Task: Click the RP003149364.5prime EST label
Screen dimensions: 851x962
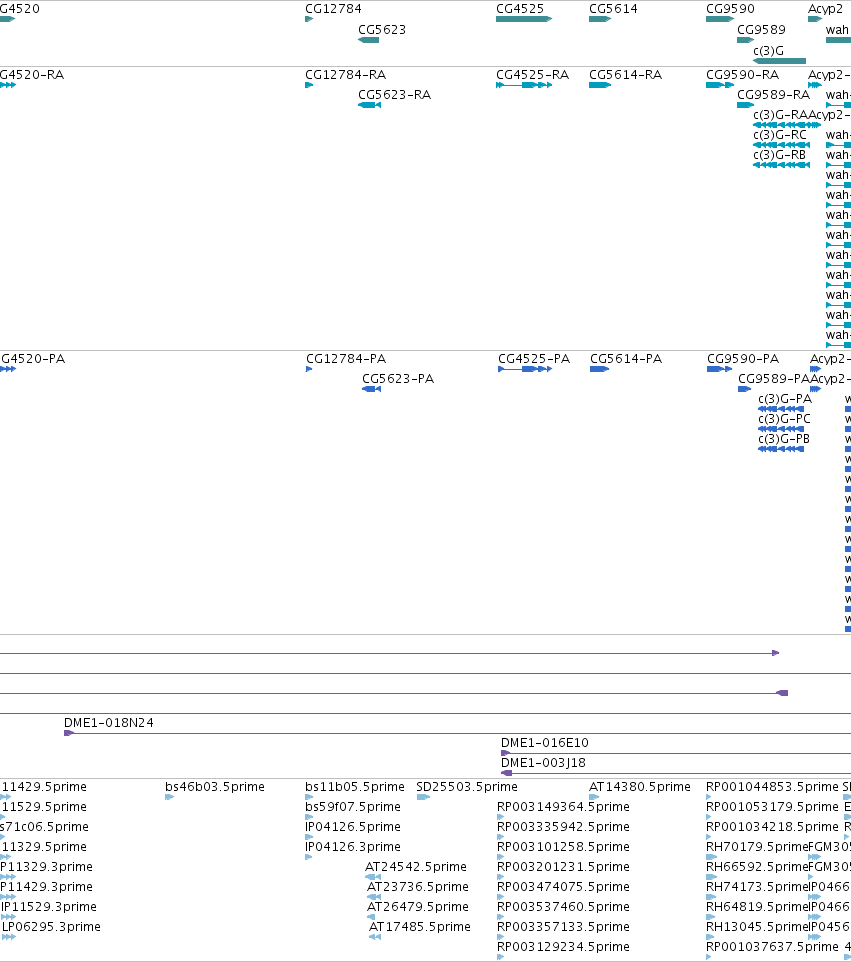Action: click(563, 806)
